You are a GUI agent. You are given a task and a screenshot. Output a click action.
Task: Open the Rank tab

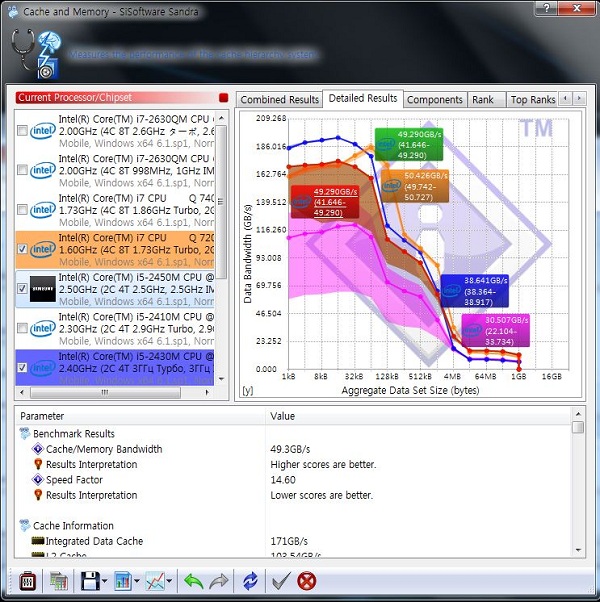pos(485,100)
